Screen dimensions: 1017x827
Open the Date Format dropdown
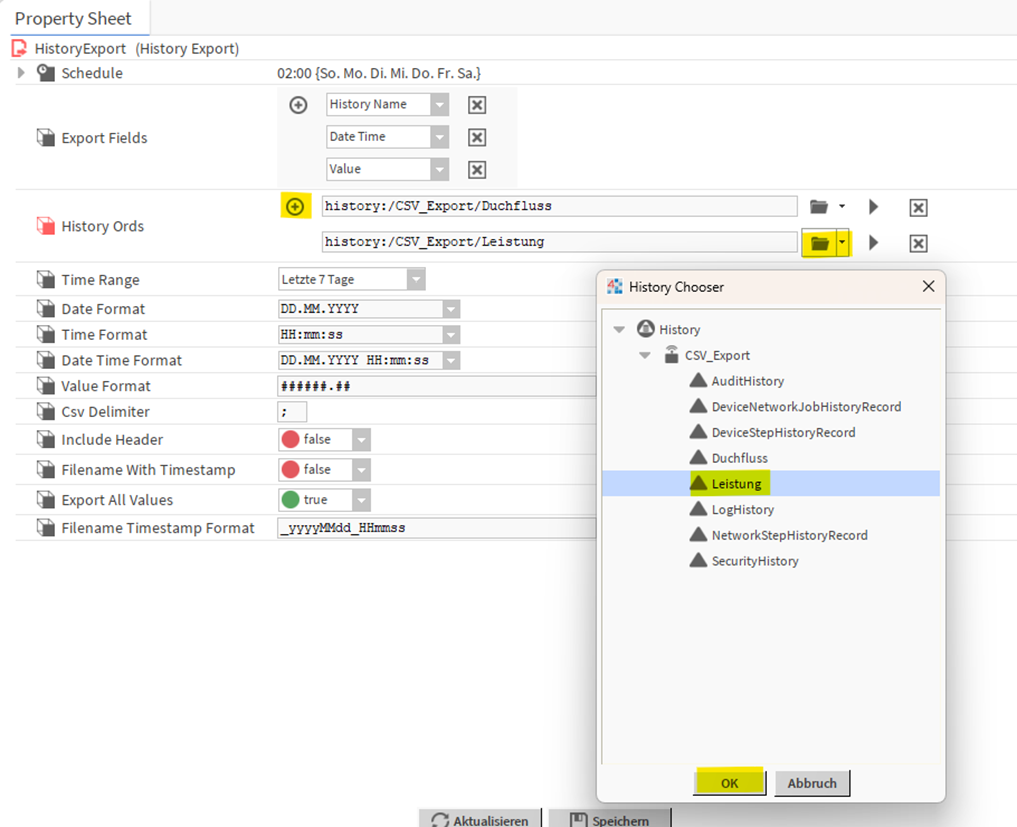click(451, 309)
